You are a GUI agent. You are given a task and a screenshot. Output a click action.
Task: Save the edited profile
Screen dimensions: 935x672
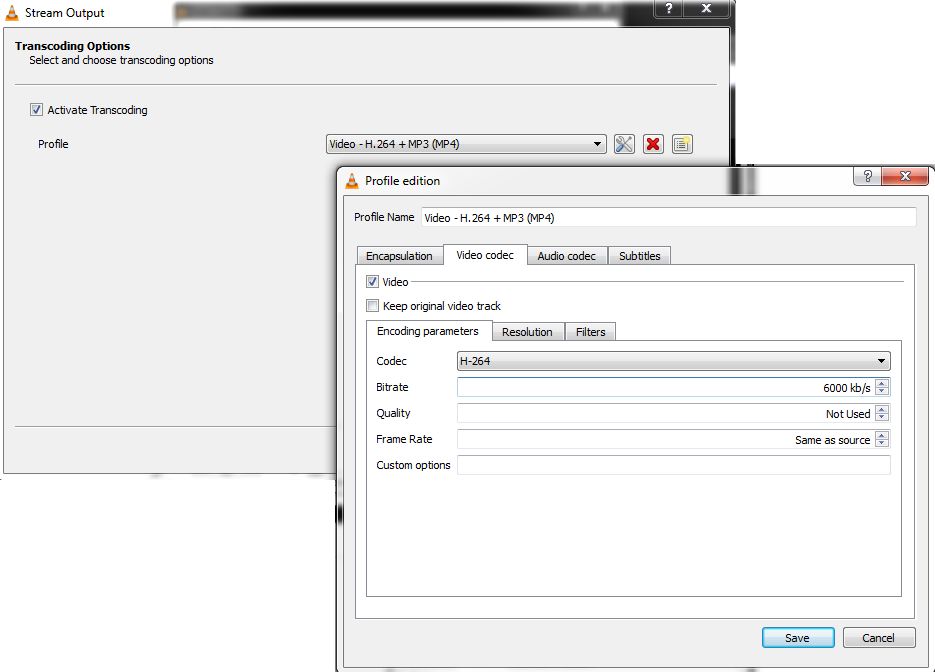point(797,637)
